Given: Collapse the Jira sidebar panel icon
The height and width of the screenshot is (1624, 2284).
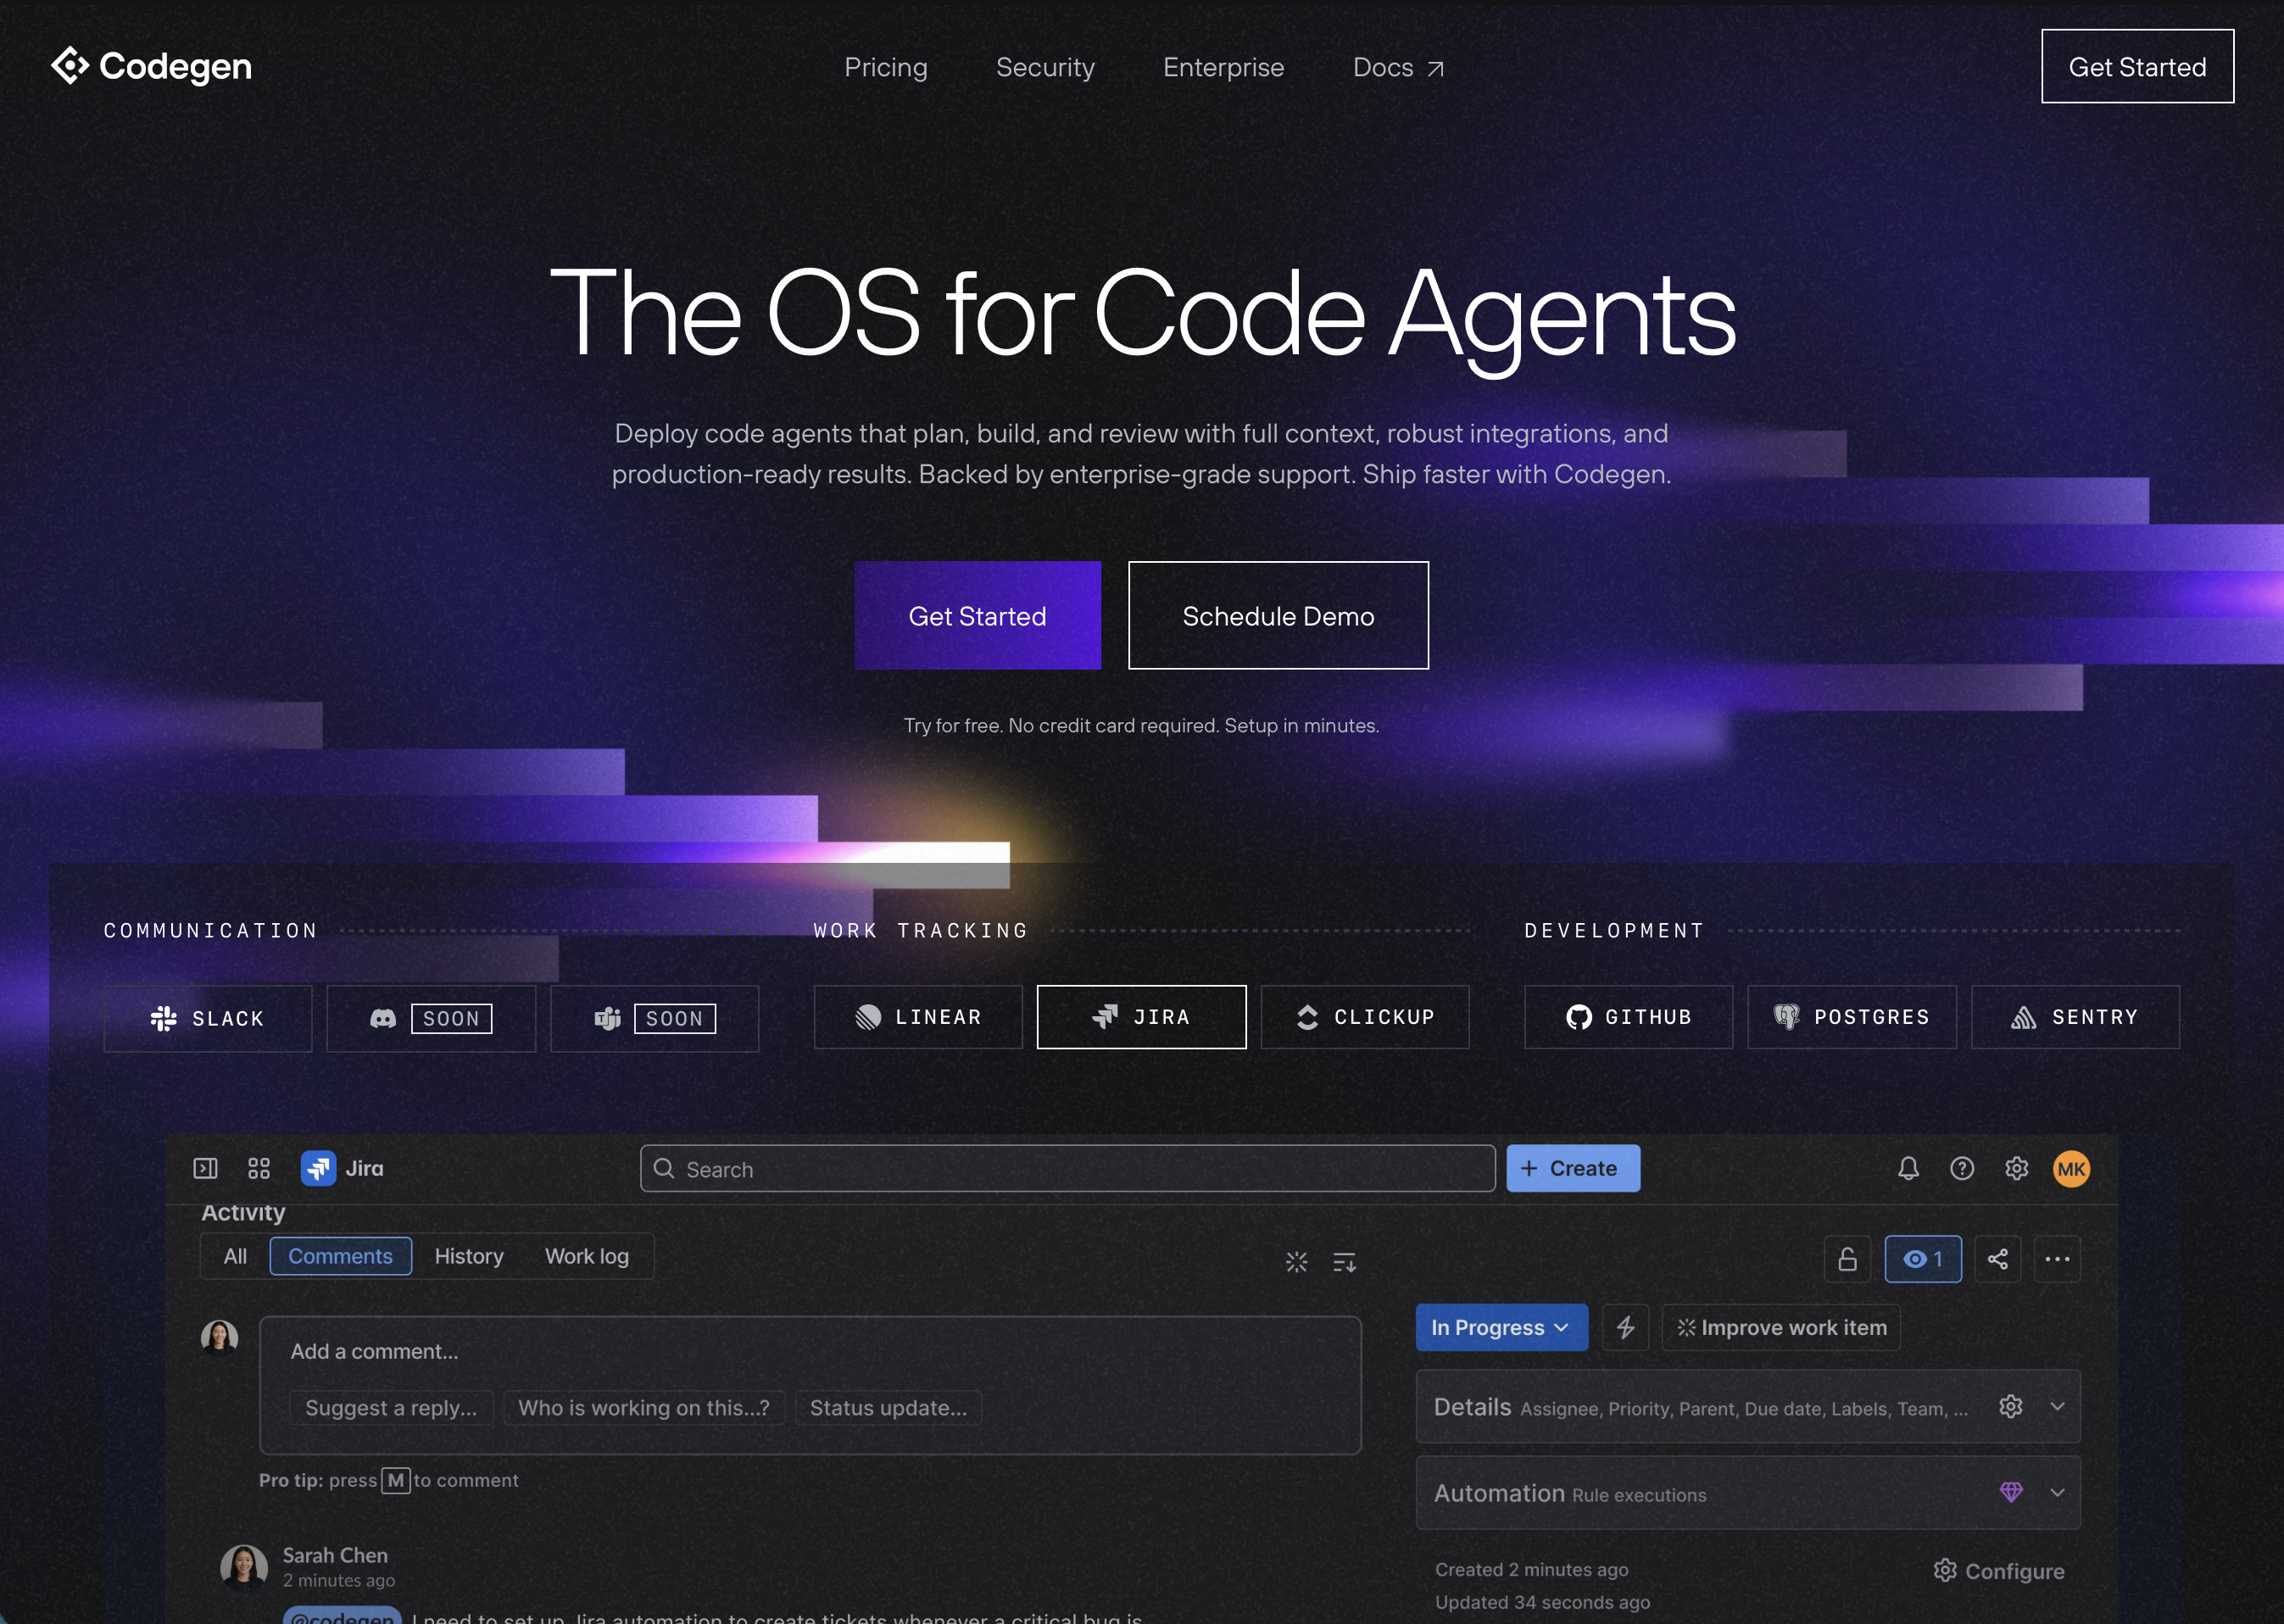Looking at the screenshot, I should coord(205,1168).
